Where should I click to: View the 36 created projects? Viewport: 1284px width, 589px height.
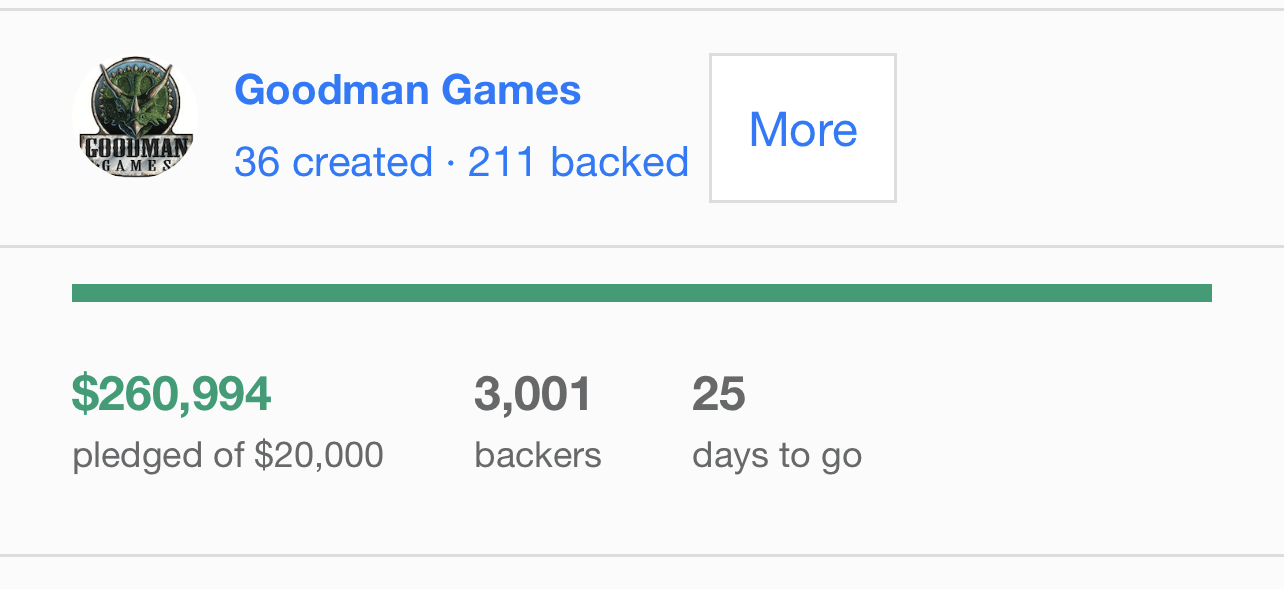[333, 162]
